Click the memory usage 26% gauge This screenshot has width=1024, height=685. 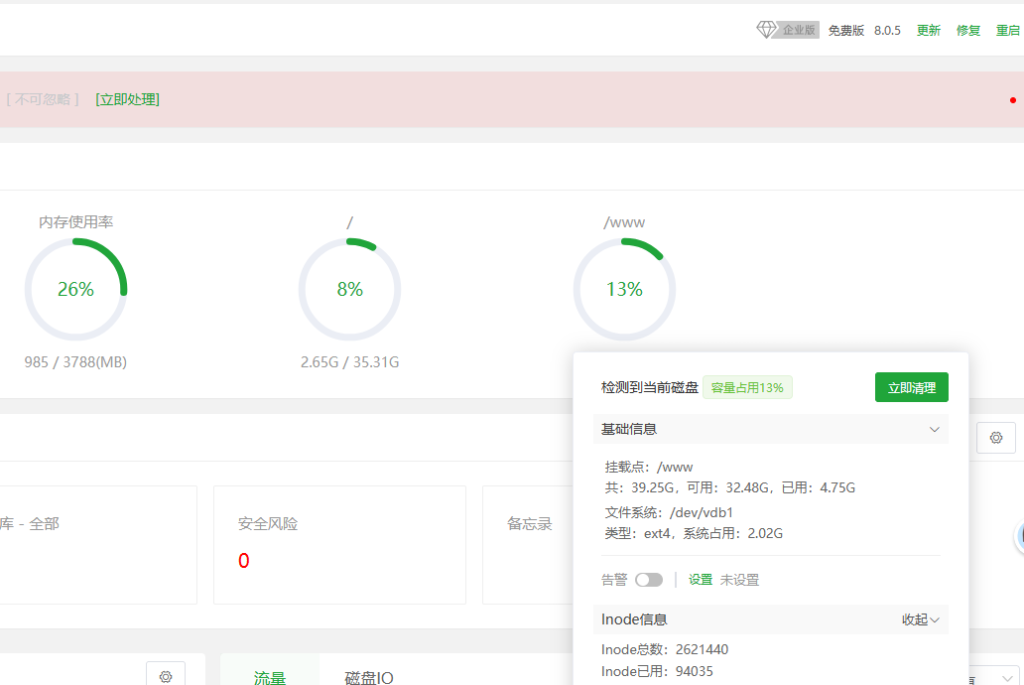(x=76, y=289)
